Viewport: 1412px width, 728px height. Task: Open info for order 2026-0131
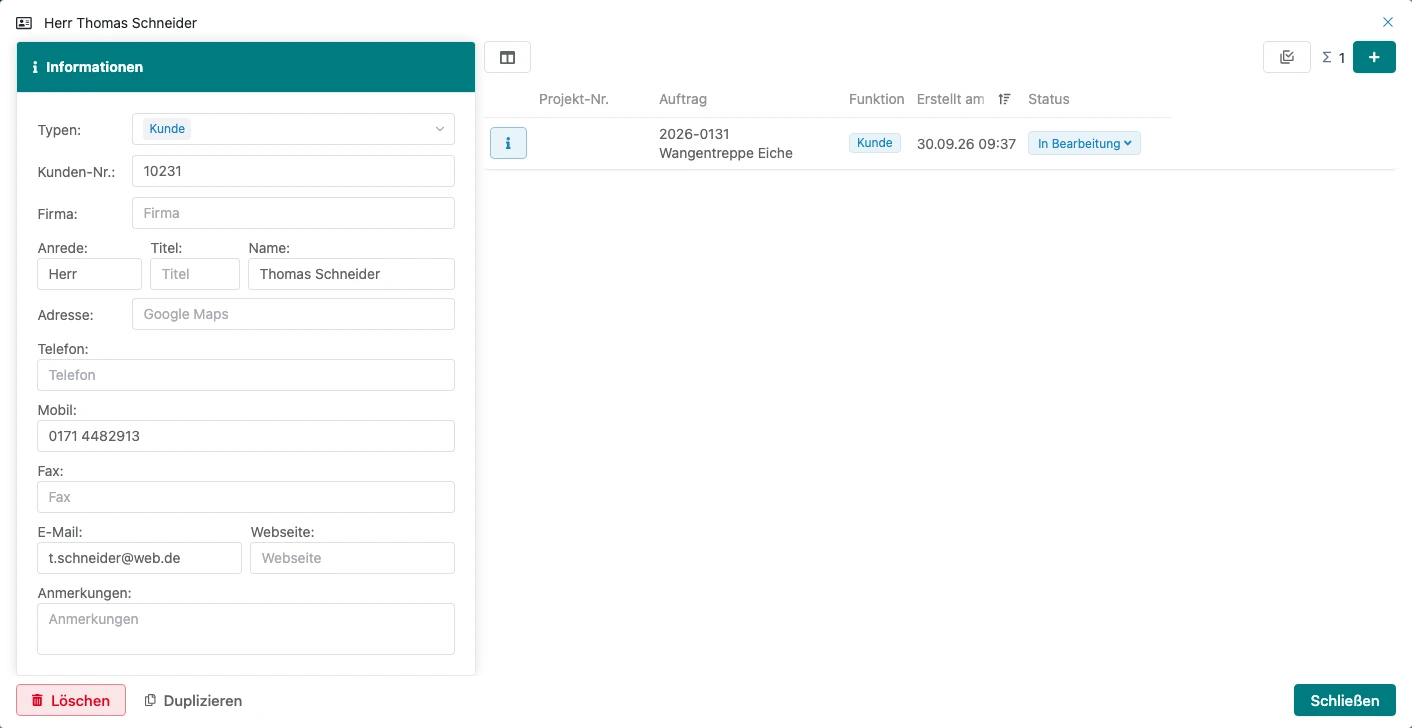(x=508, y=143)
